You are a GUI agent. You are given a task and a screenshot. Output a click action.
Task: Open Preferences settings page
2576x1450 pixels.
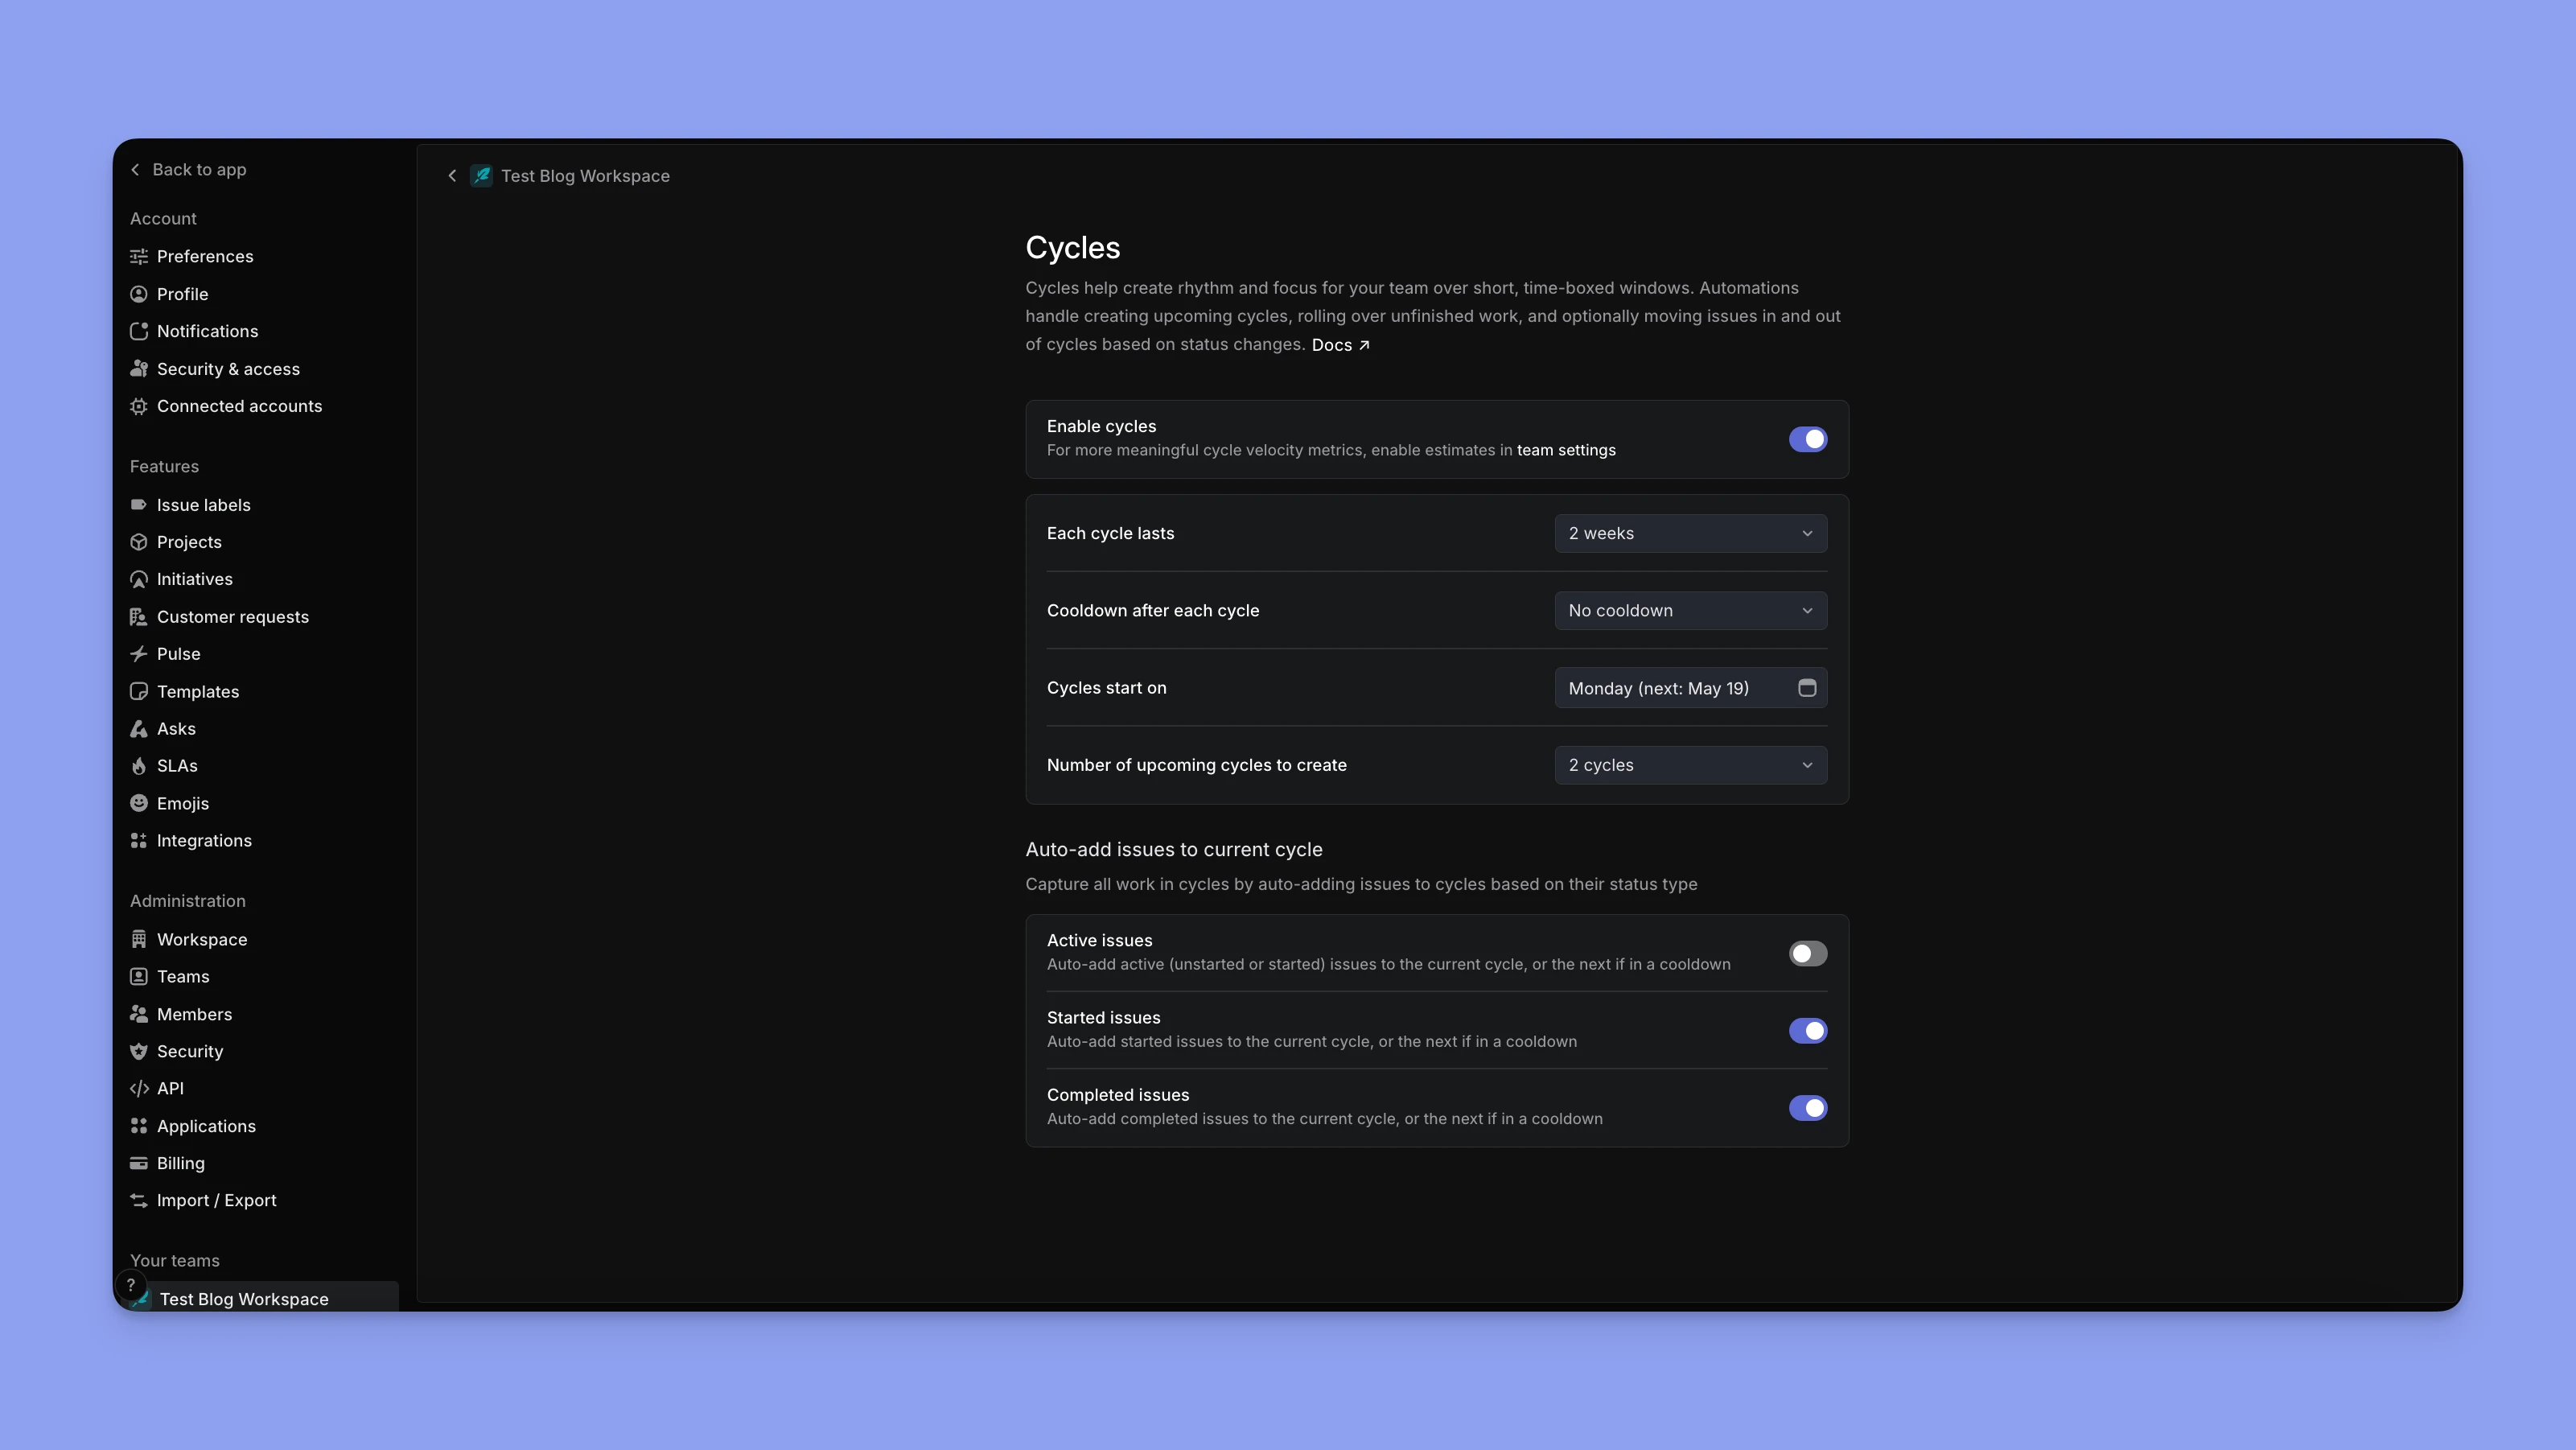(x=205, y=257)
